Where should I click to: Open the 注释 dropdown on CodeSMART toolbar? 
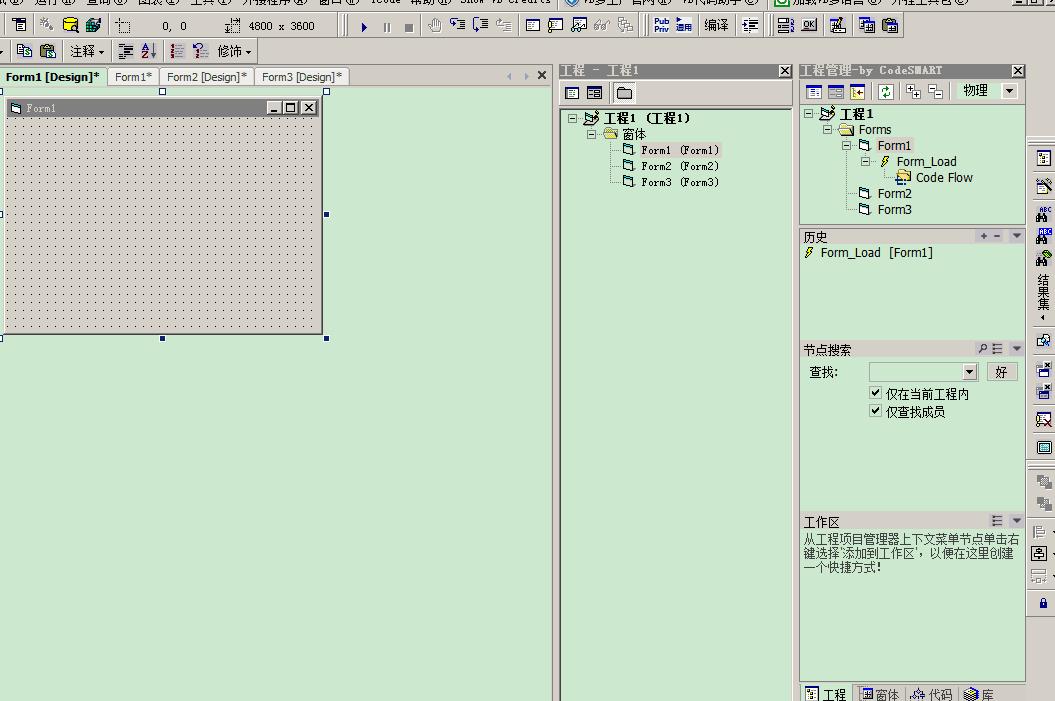103,50
